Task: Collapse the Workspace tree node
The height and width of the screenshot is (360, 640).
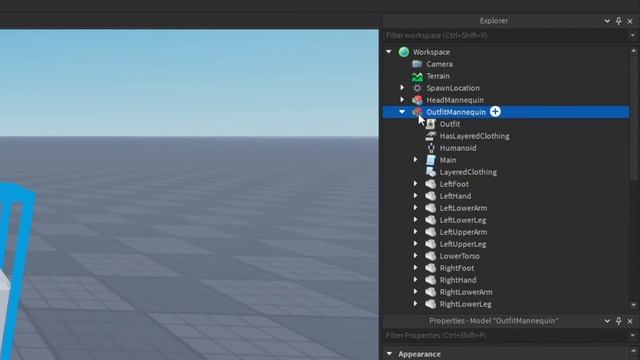Action: click(389, 52)
